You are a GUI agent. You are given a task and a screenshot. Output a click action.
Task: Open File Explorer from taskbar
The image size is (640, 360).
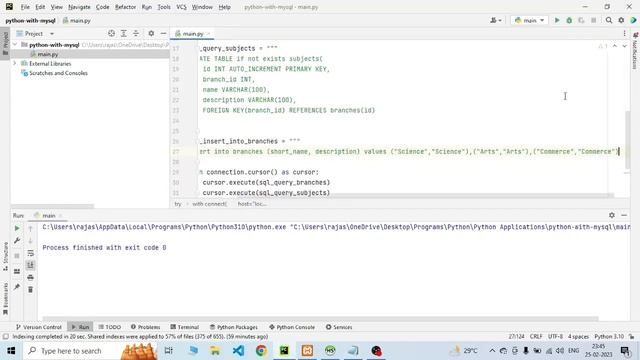point(215,351)
